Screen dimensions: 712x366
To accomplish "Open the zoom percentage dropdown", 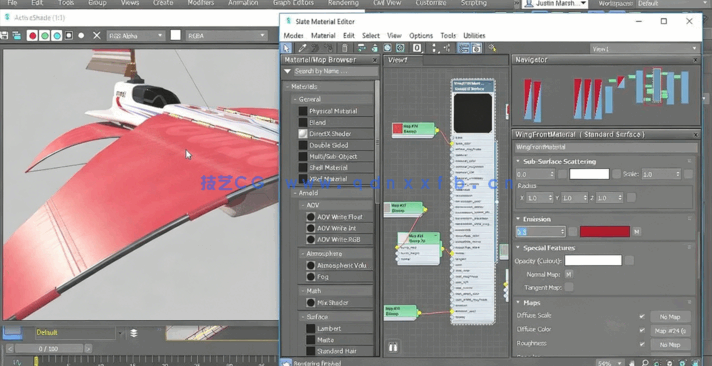I will click(x=610, y=363).
